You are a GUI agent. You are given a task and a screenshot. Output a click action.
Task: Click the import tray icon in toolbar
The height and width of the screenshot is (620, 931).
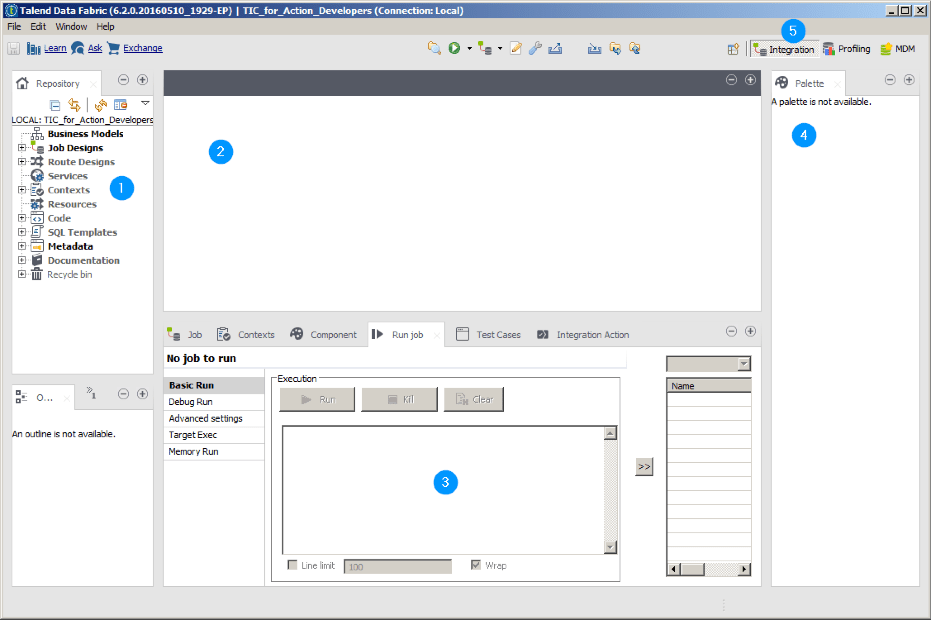click(x=594, y=49)
